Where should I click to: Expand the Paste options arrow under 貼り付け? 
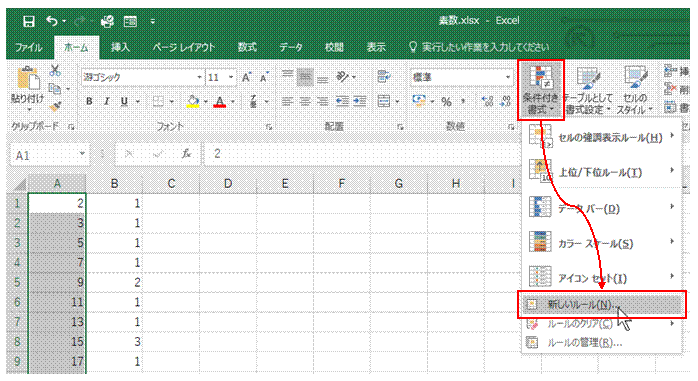point(29,109)
